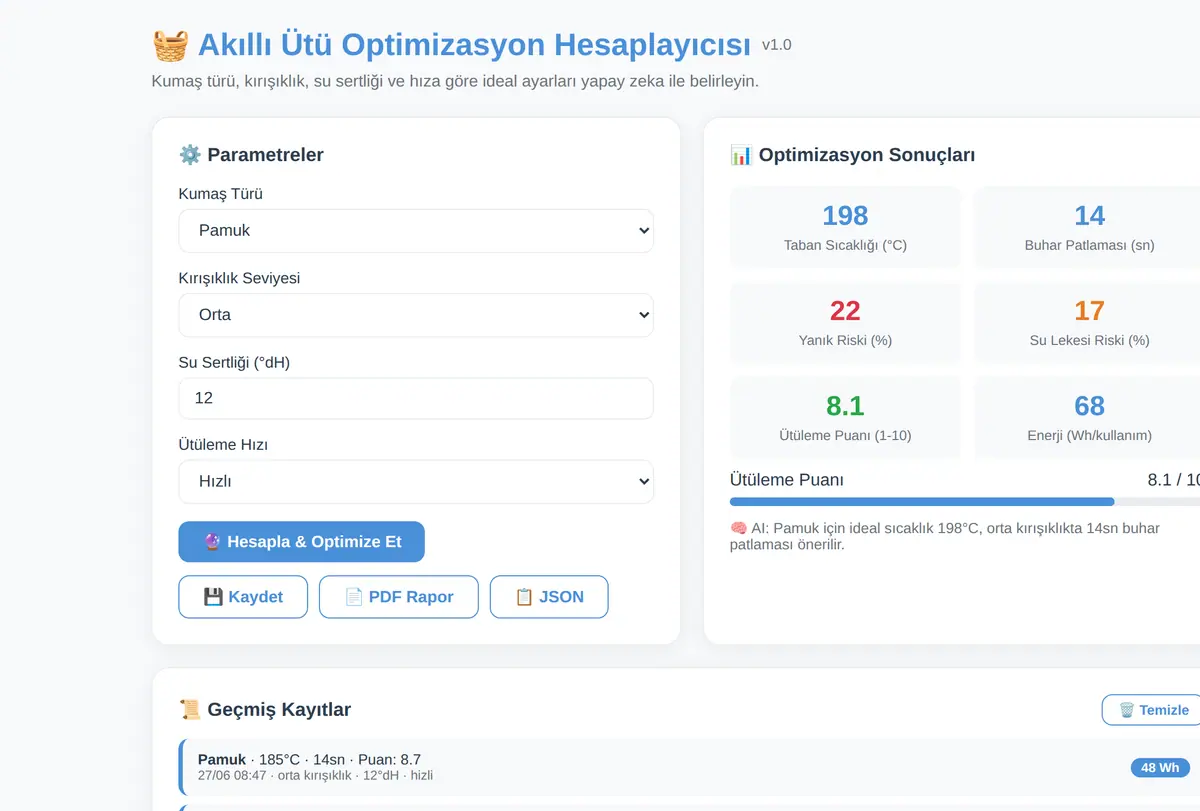Click the document icon on PDF Rapor
The height and width of the screenshot is (811, 1200).
pos(354,597)
